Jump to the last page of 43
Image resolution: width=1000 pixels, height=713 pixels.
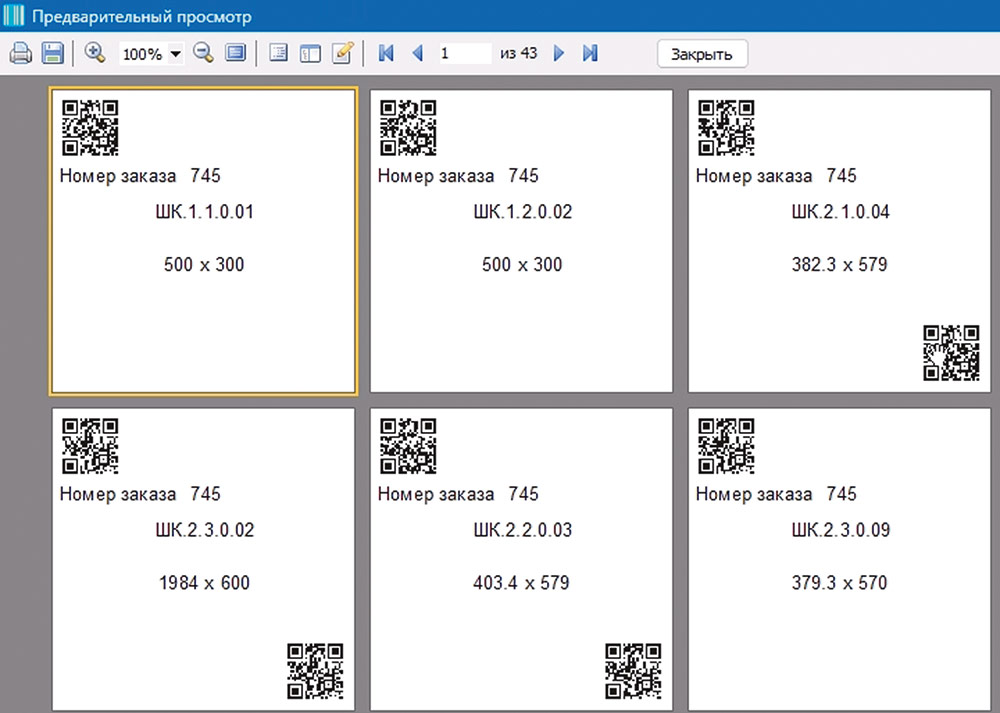click(x=590, y=52)
